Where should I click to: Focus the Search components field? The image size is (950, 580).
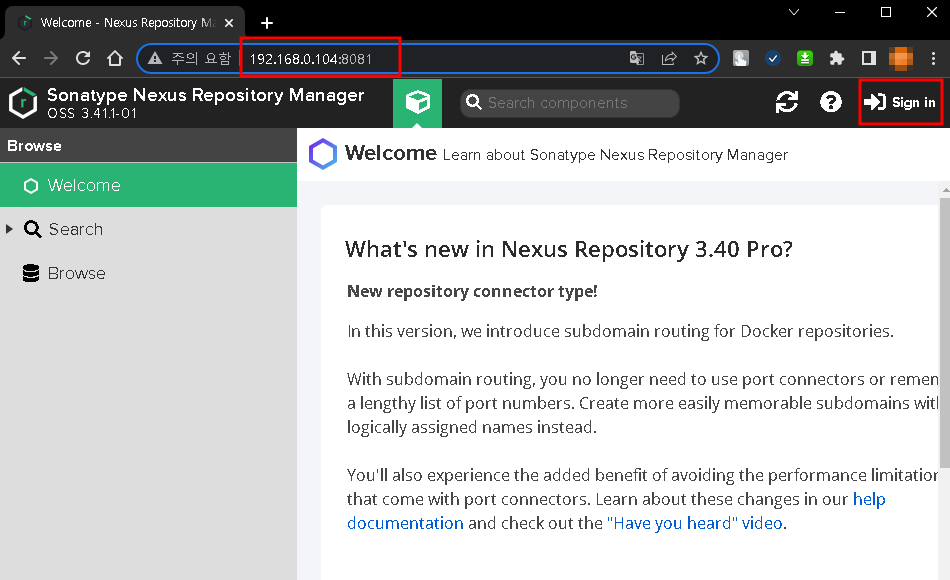tap(570, 103)
